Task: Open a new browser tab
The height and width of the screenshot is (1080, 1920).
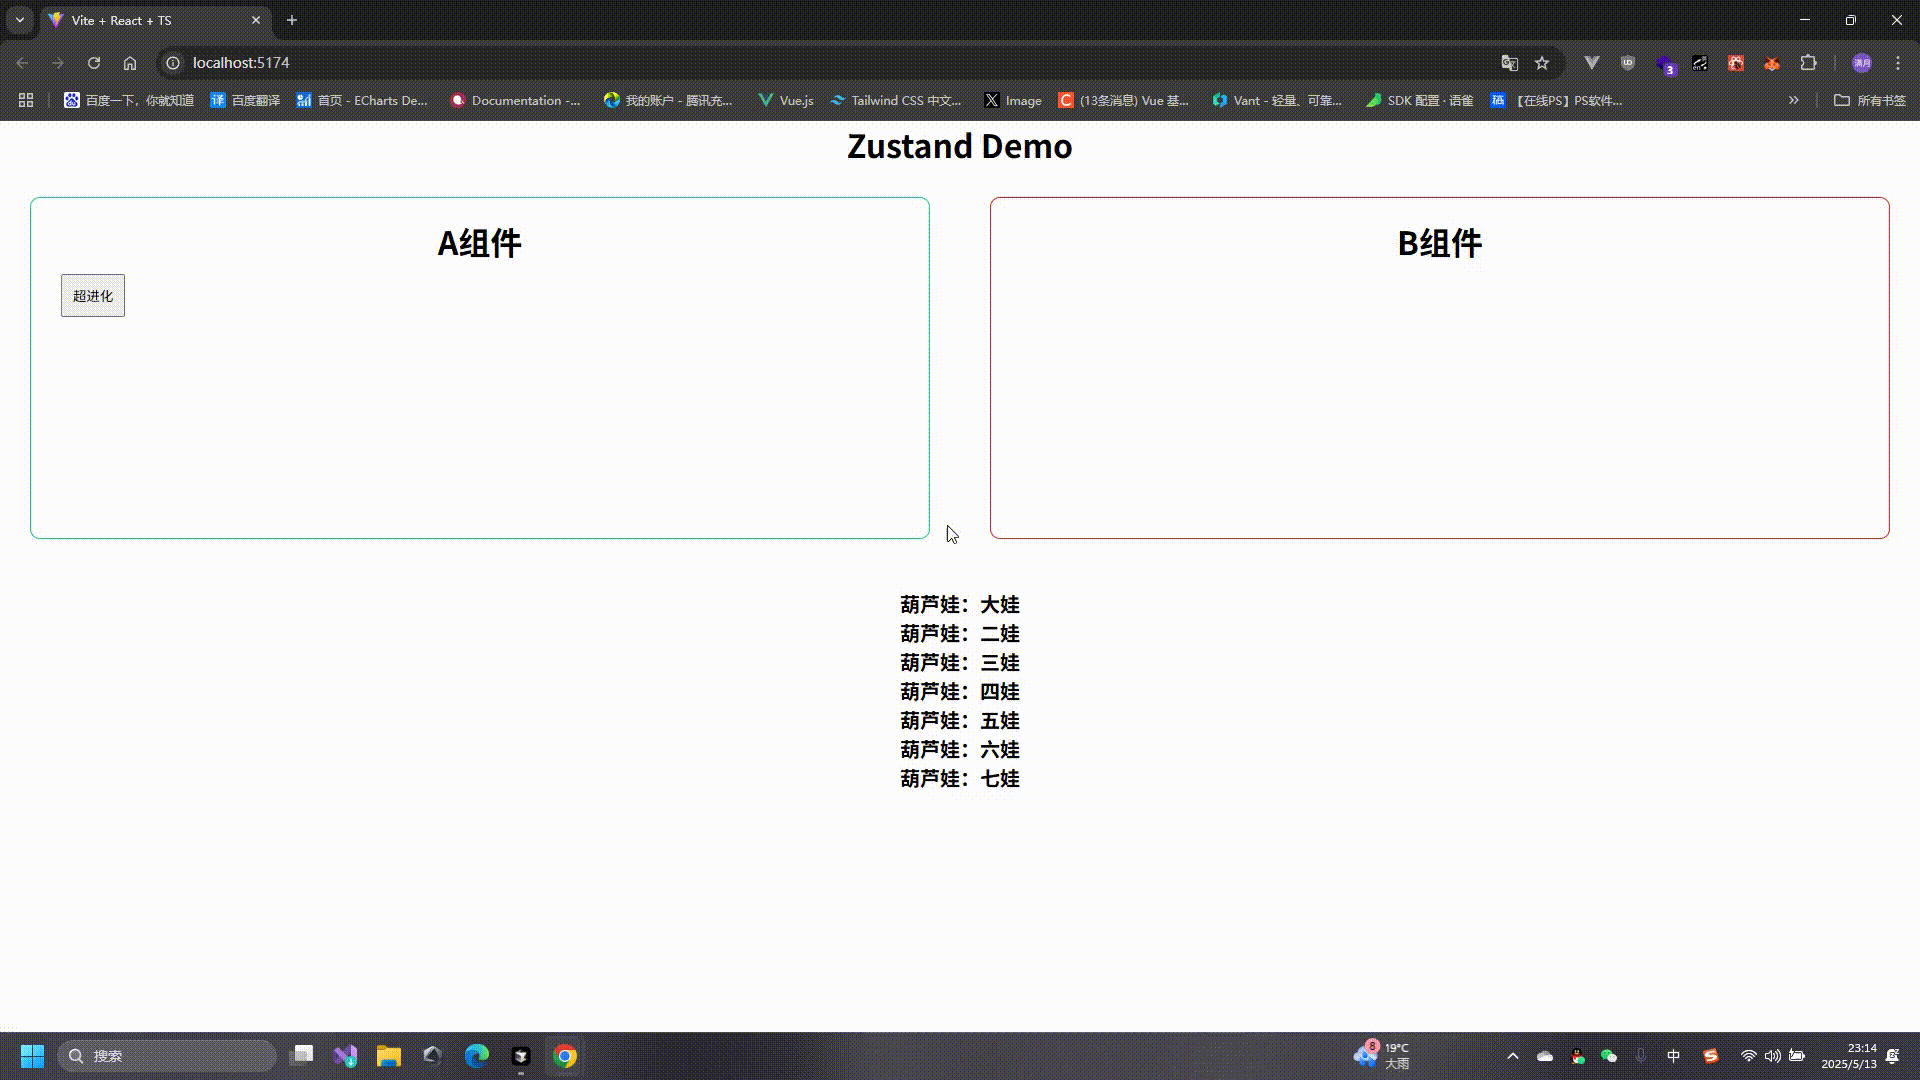Action: click(292, 20)
